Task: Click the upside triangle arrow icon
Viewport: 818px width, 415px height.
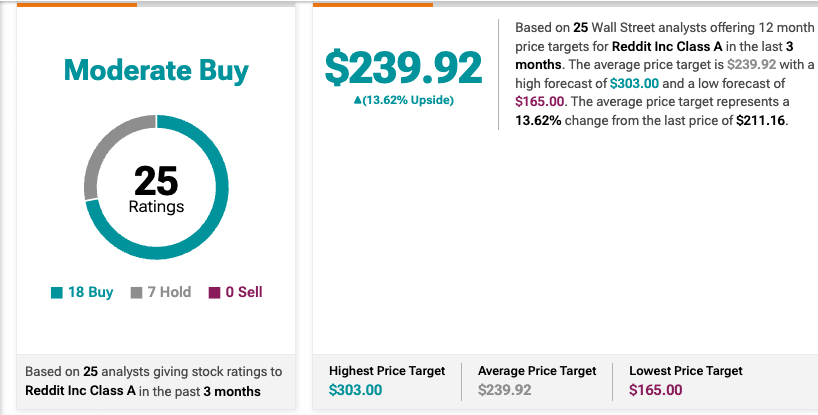Action: coord(358,100)
